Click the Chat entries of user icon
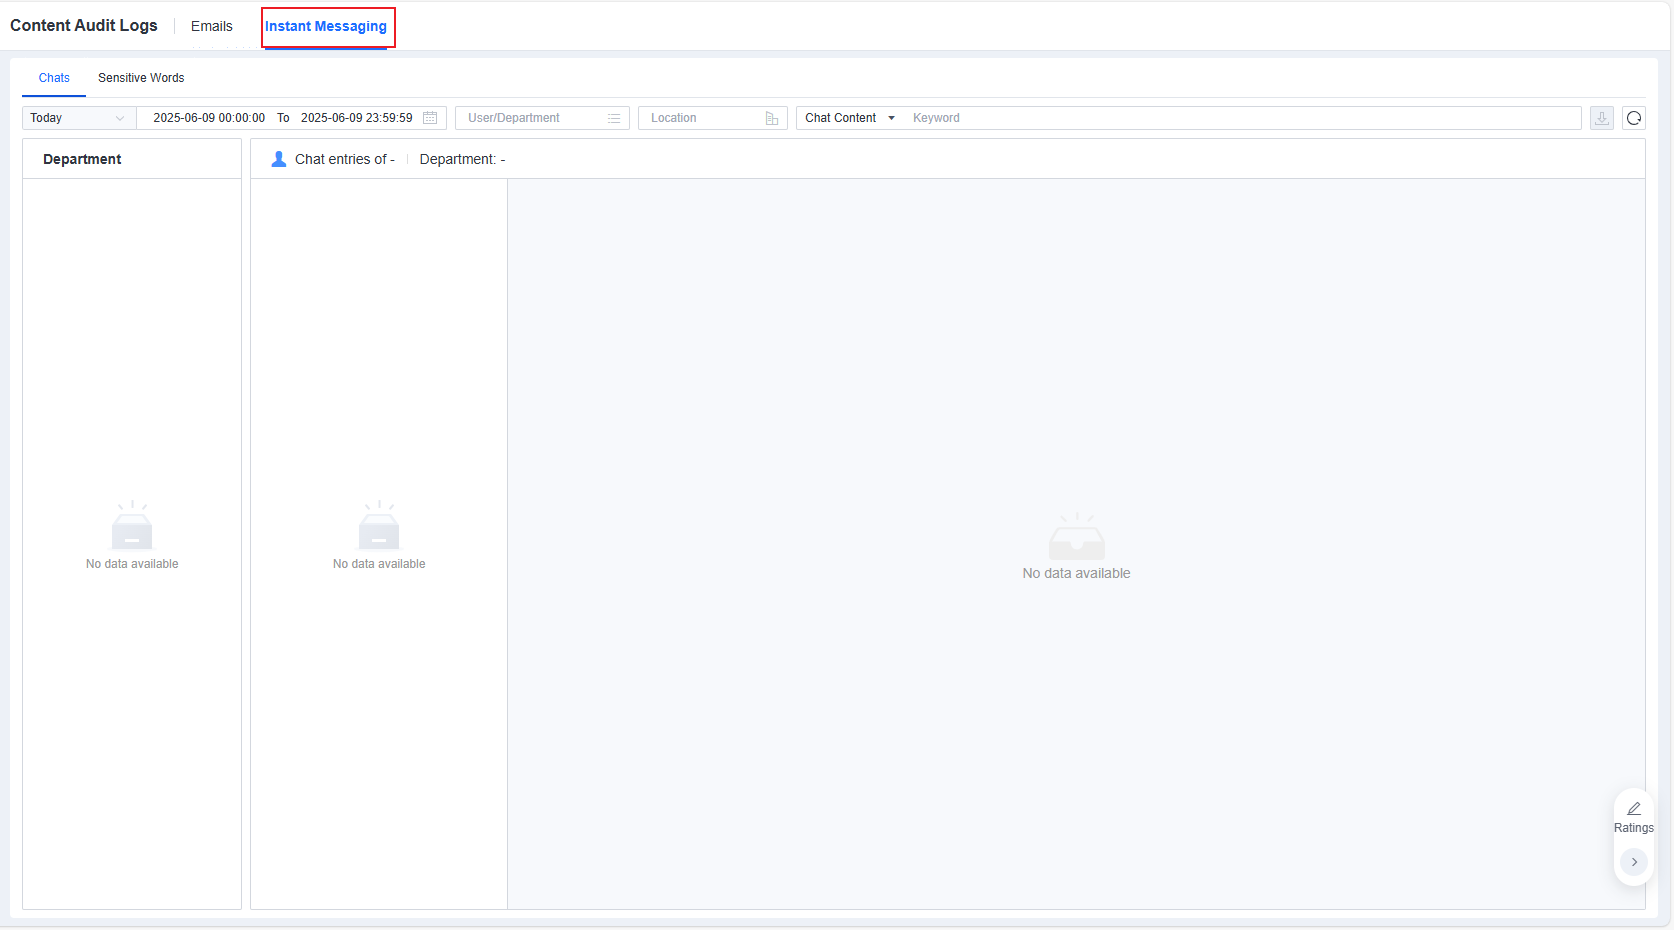Viewport: 1674px width, 930px height. tap(279, 159)
